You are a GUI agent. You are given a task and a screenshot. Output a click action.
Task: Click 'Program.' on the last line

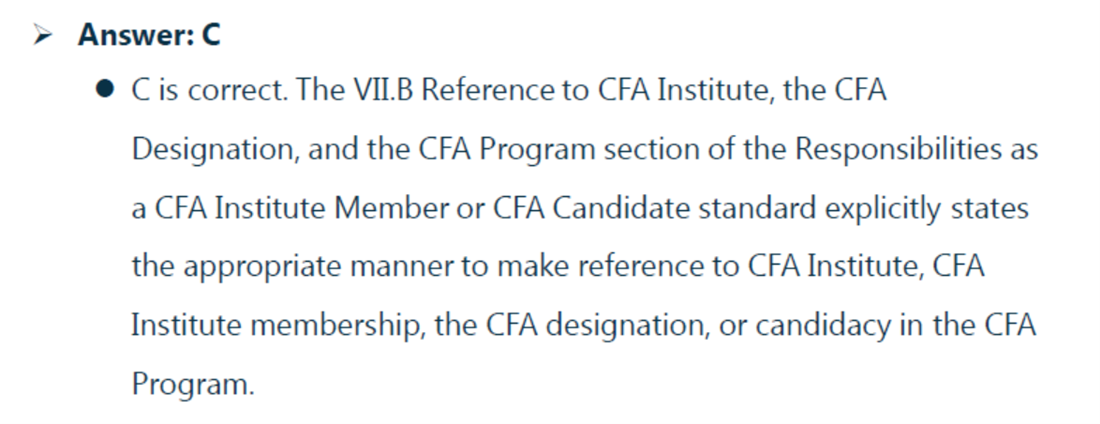click(x=193, y=386)
